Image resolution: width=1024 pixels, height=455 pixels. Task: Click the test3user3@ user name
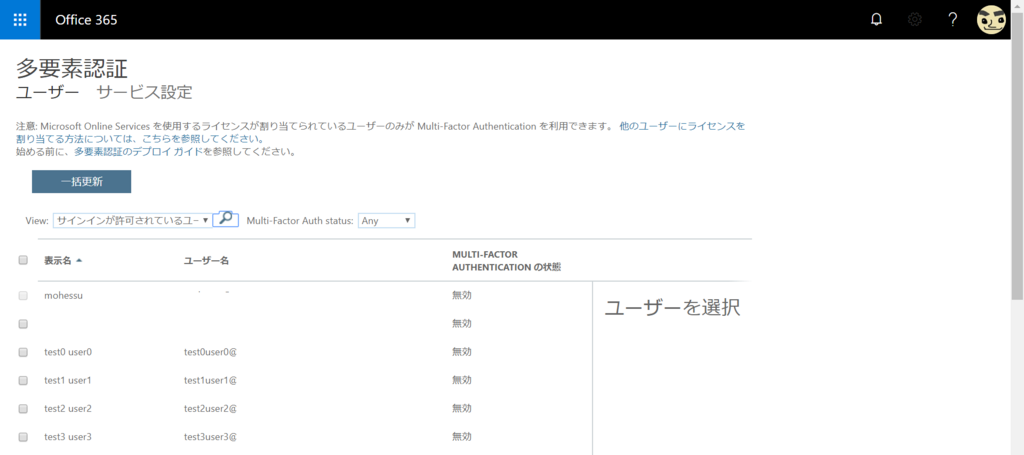210,437
